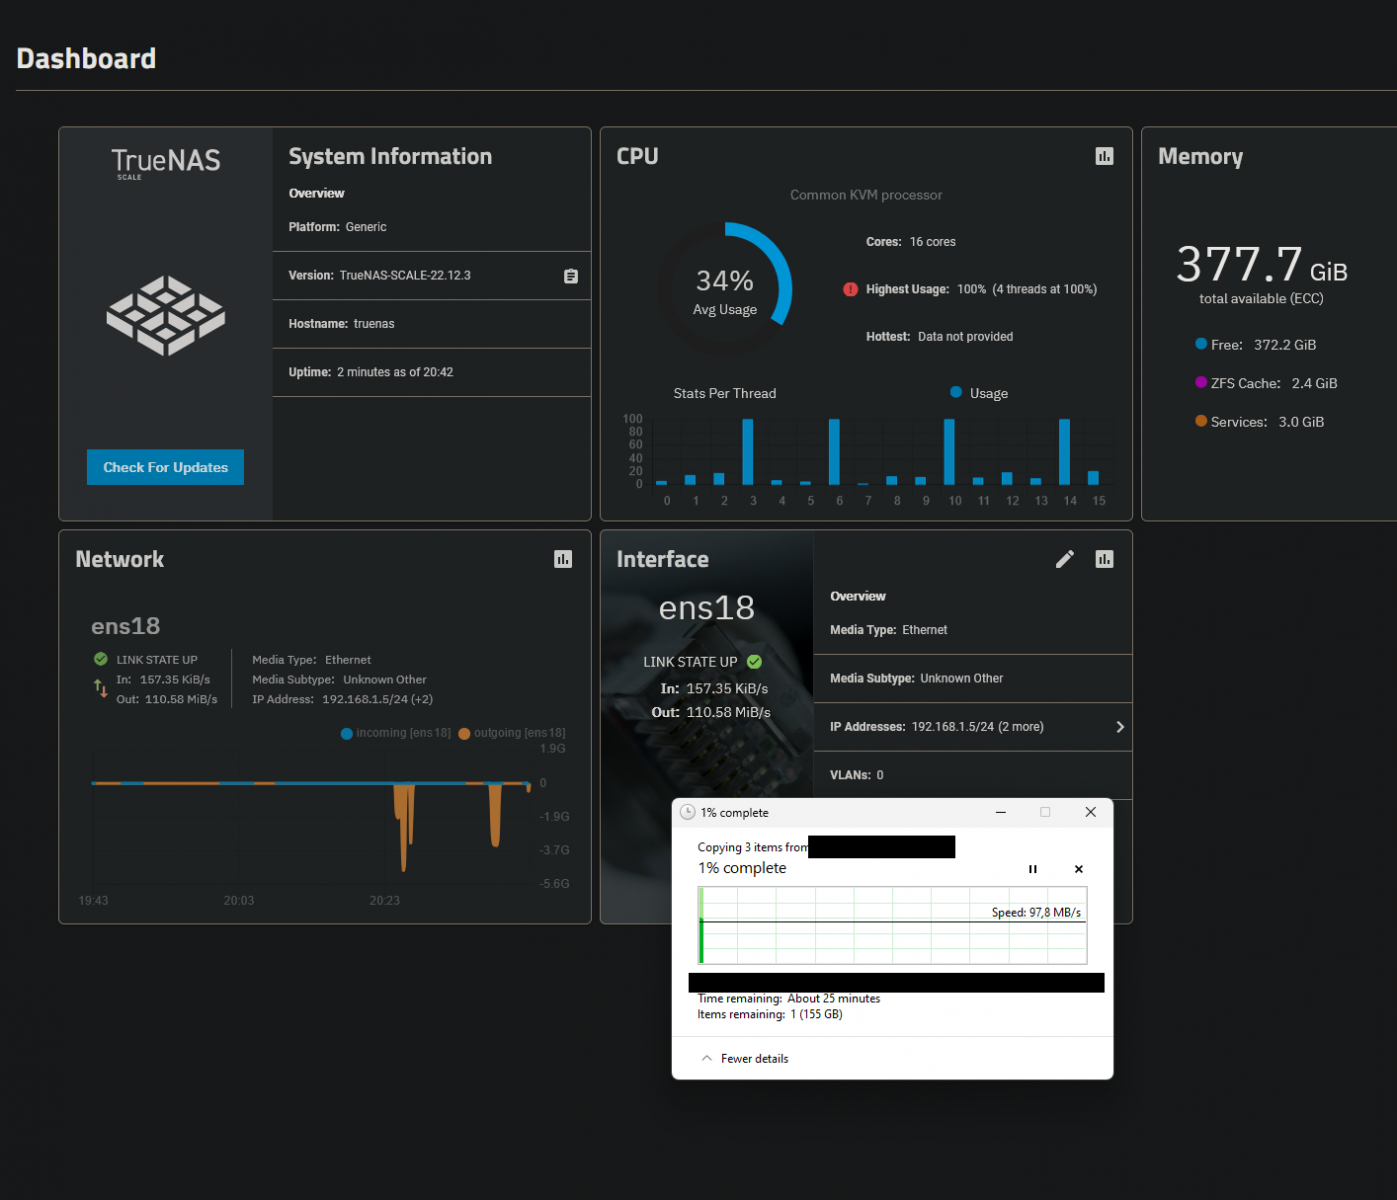
Task: Pause the file copy operation
Action: coord(1033,869)
